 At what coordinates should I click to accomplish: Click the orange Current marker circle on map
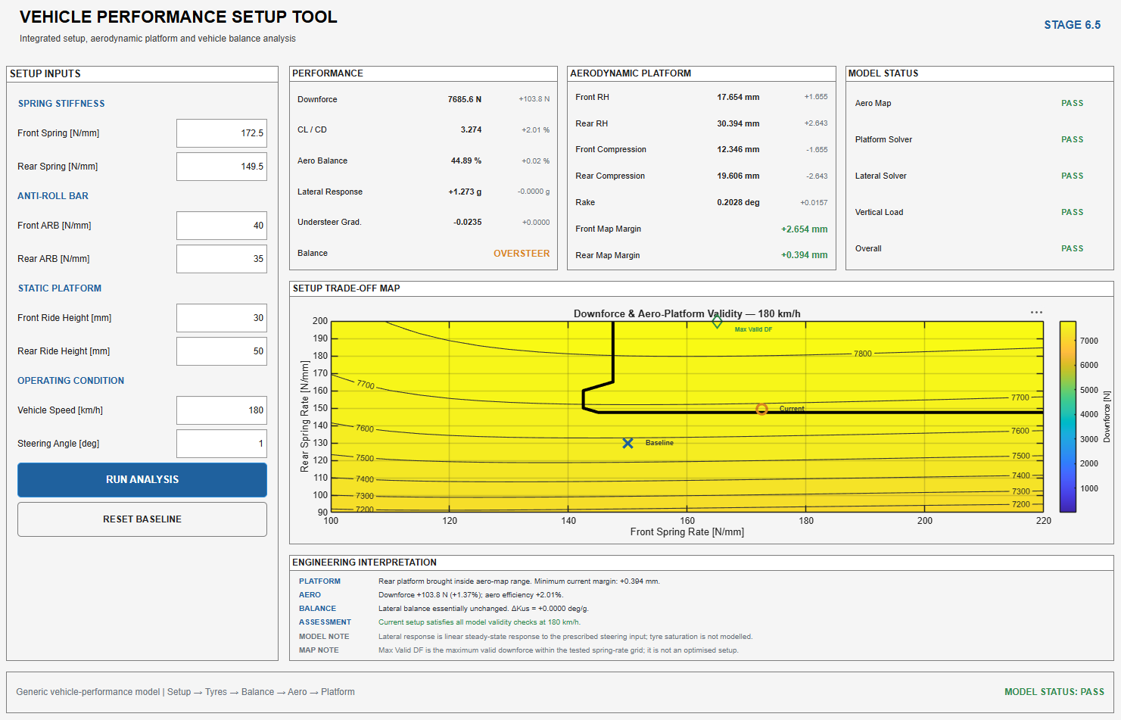[x=761, y=409]
